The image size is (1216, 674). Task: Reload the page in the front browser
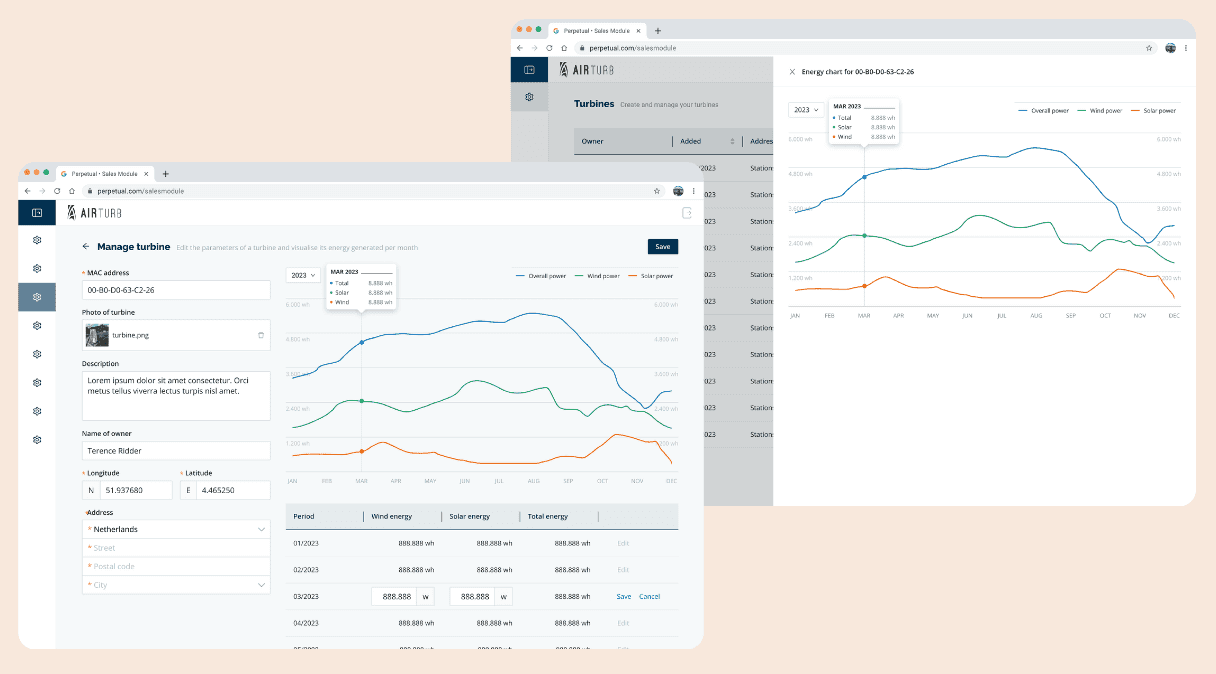click(57, 190)
